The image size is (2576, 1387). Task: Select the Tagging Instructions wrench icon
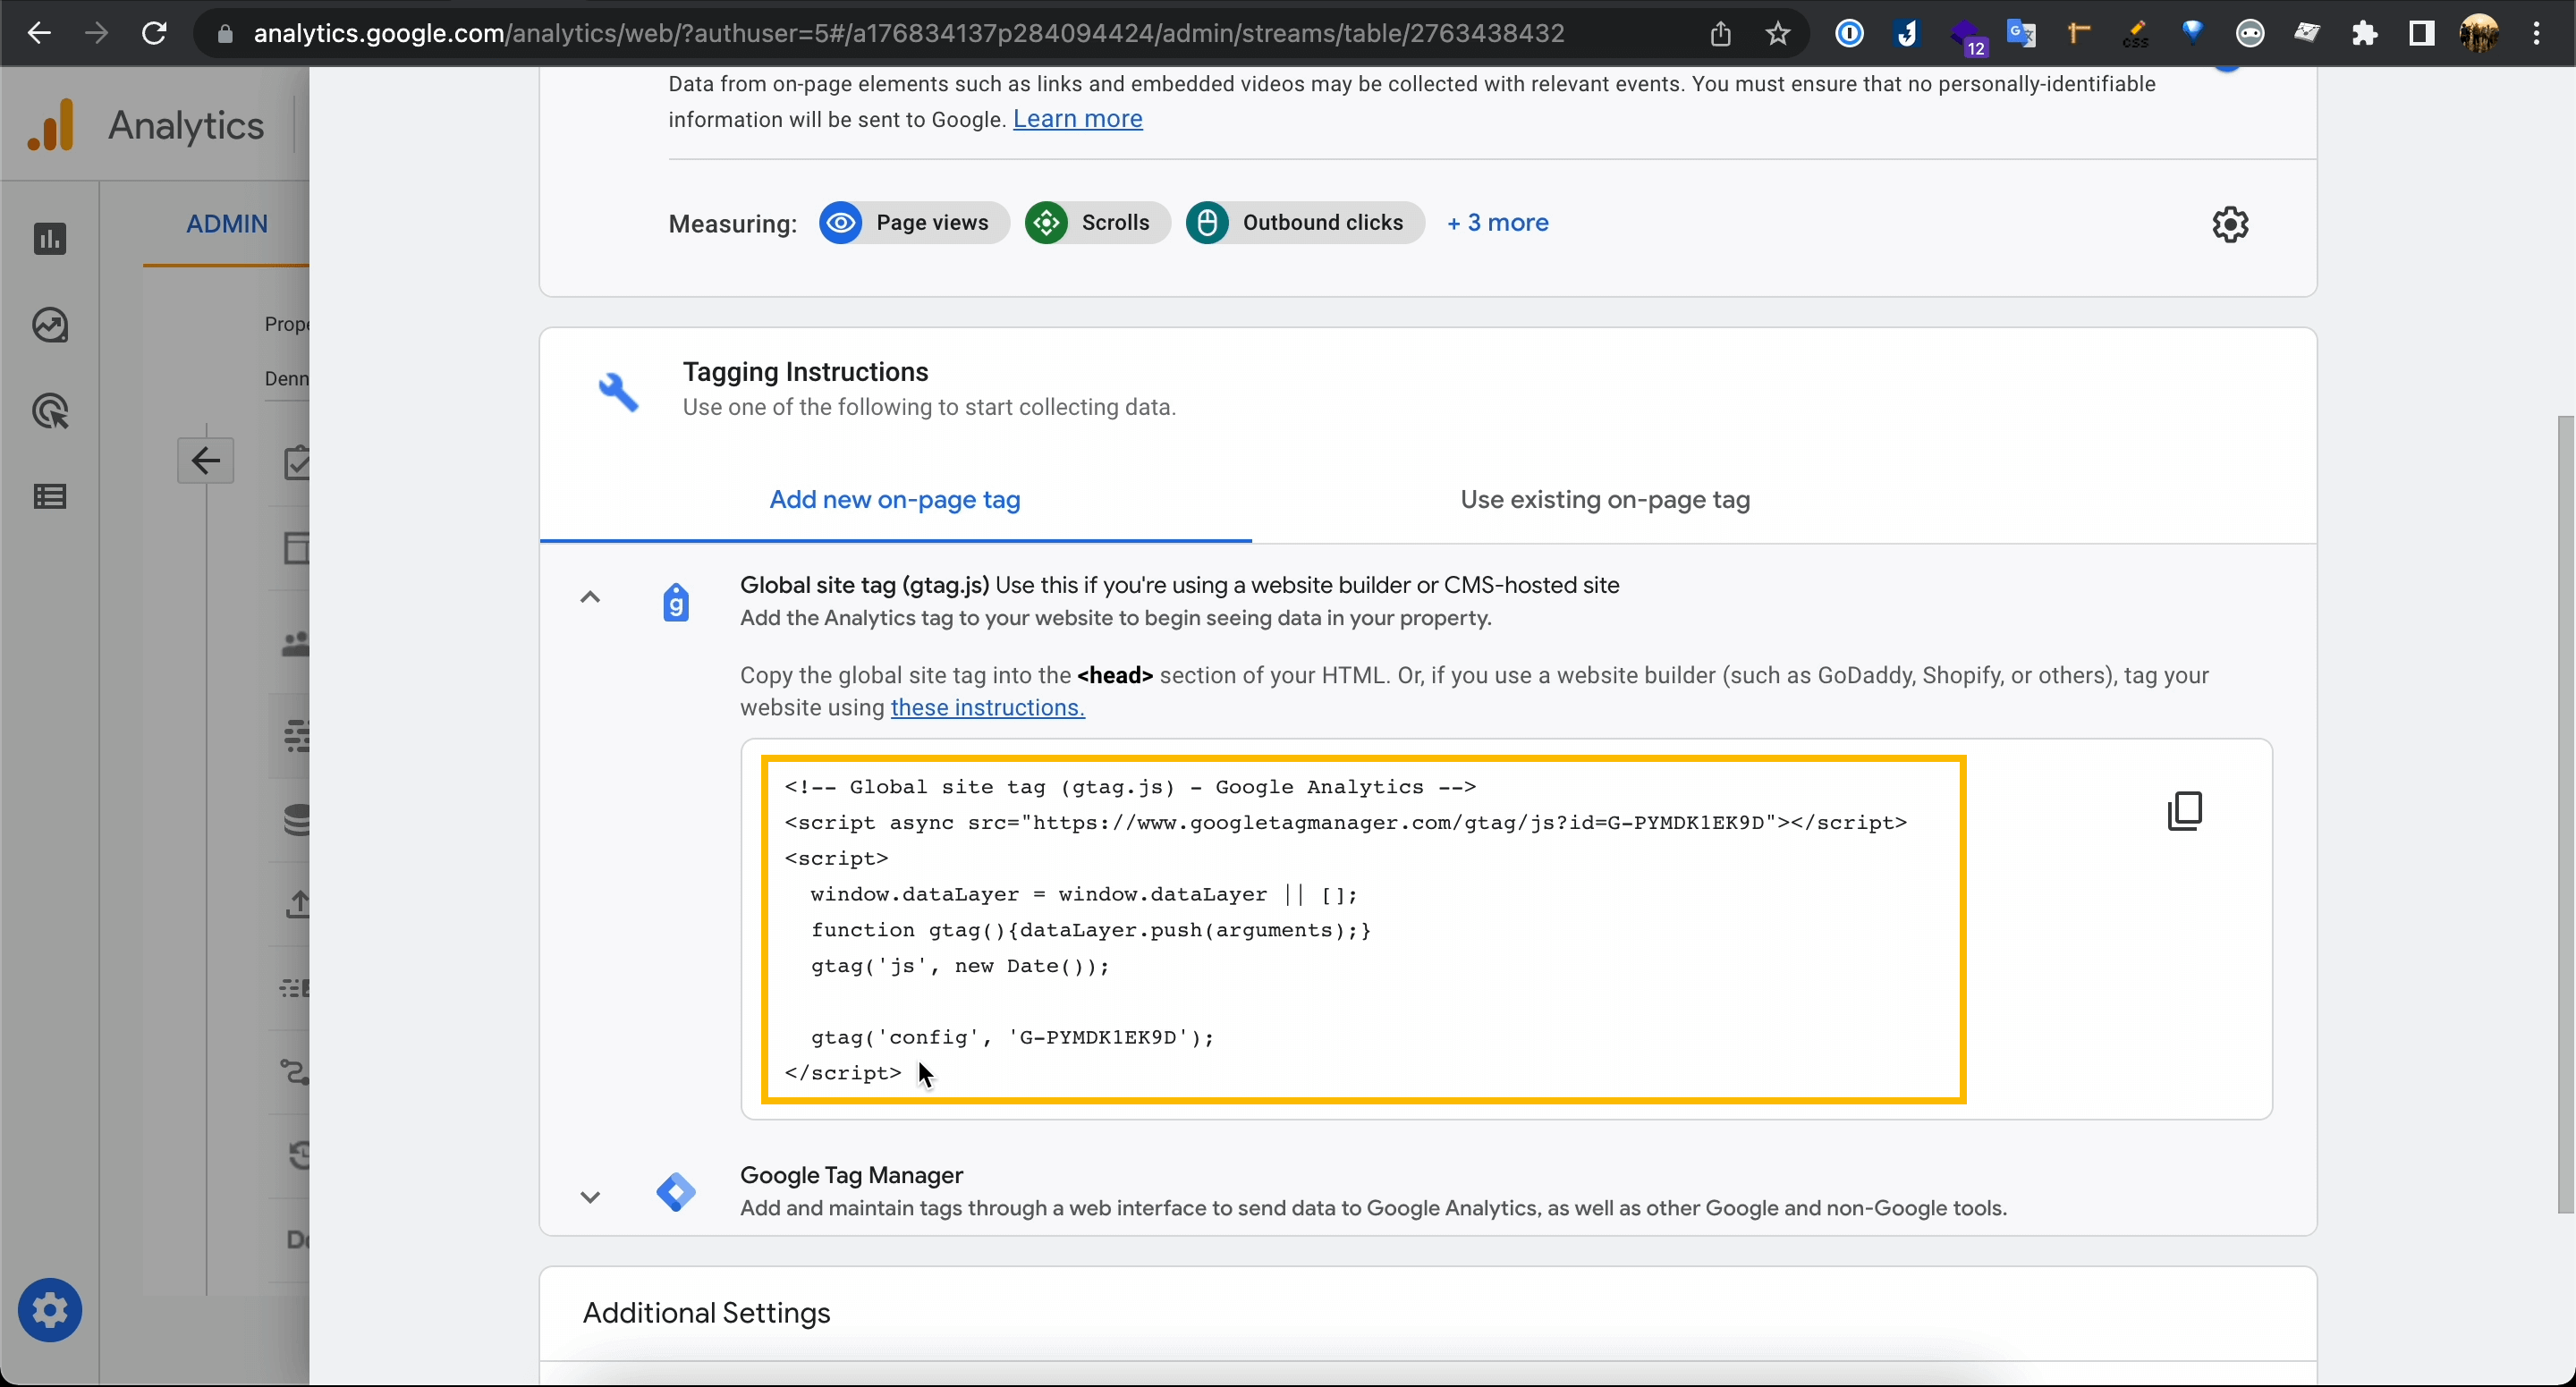pos(618,392)
